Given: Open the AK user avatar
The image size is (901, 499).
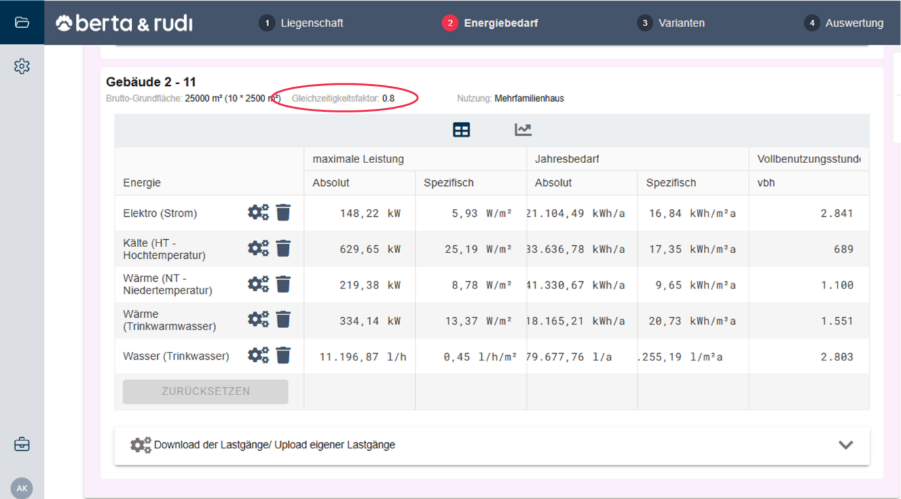Looking at the screenshot, I should point(22,488).
